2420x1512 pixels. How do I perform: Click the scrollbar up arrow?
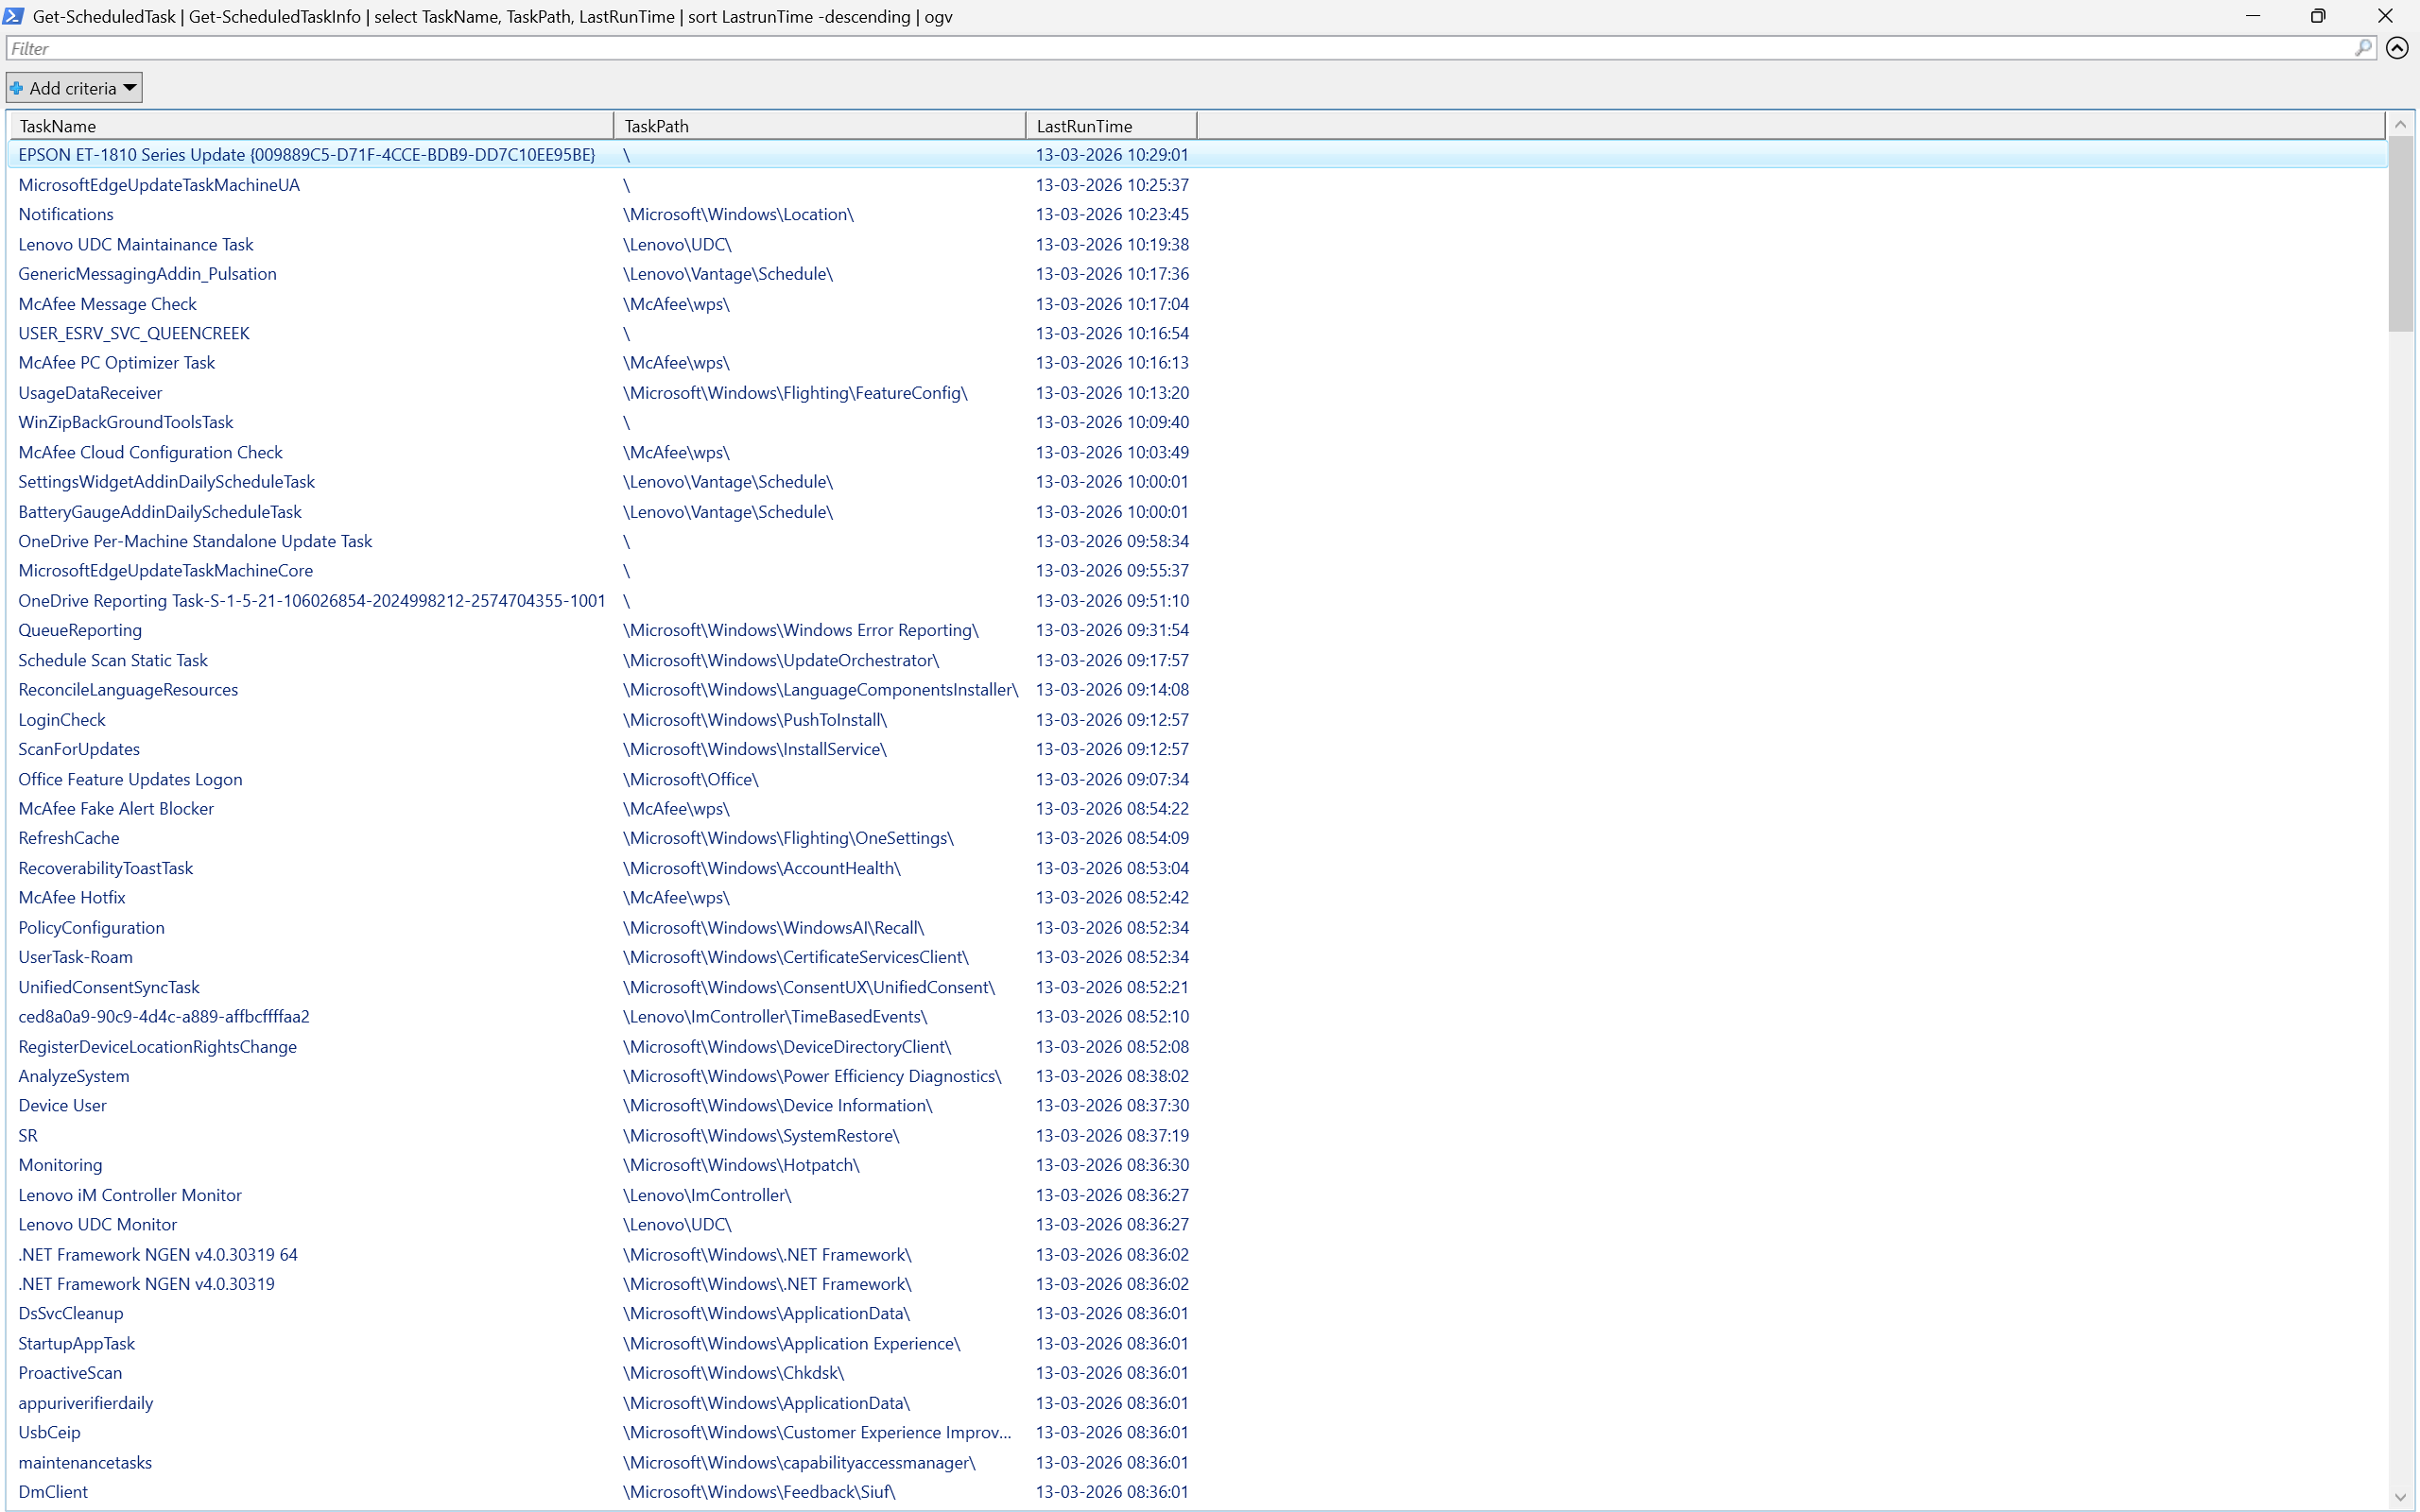(x=2400, y=125)
